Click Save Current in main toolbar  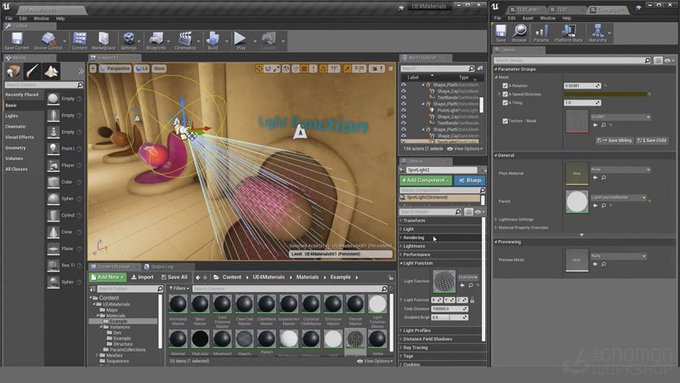[17, 40]
